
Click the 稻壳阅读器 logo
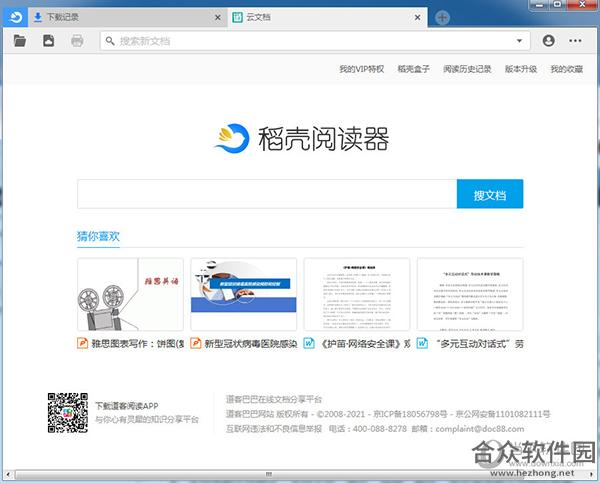[x=301, y=139]
